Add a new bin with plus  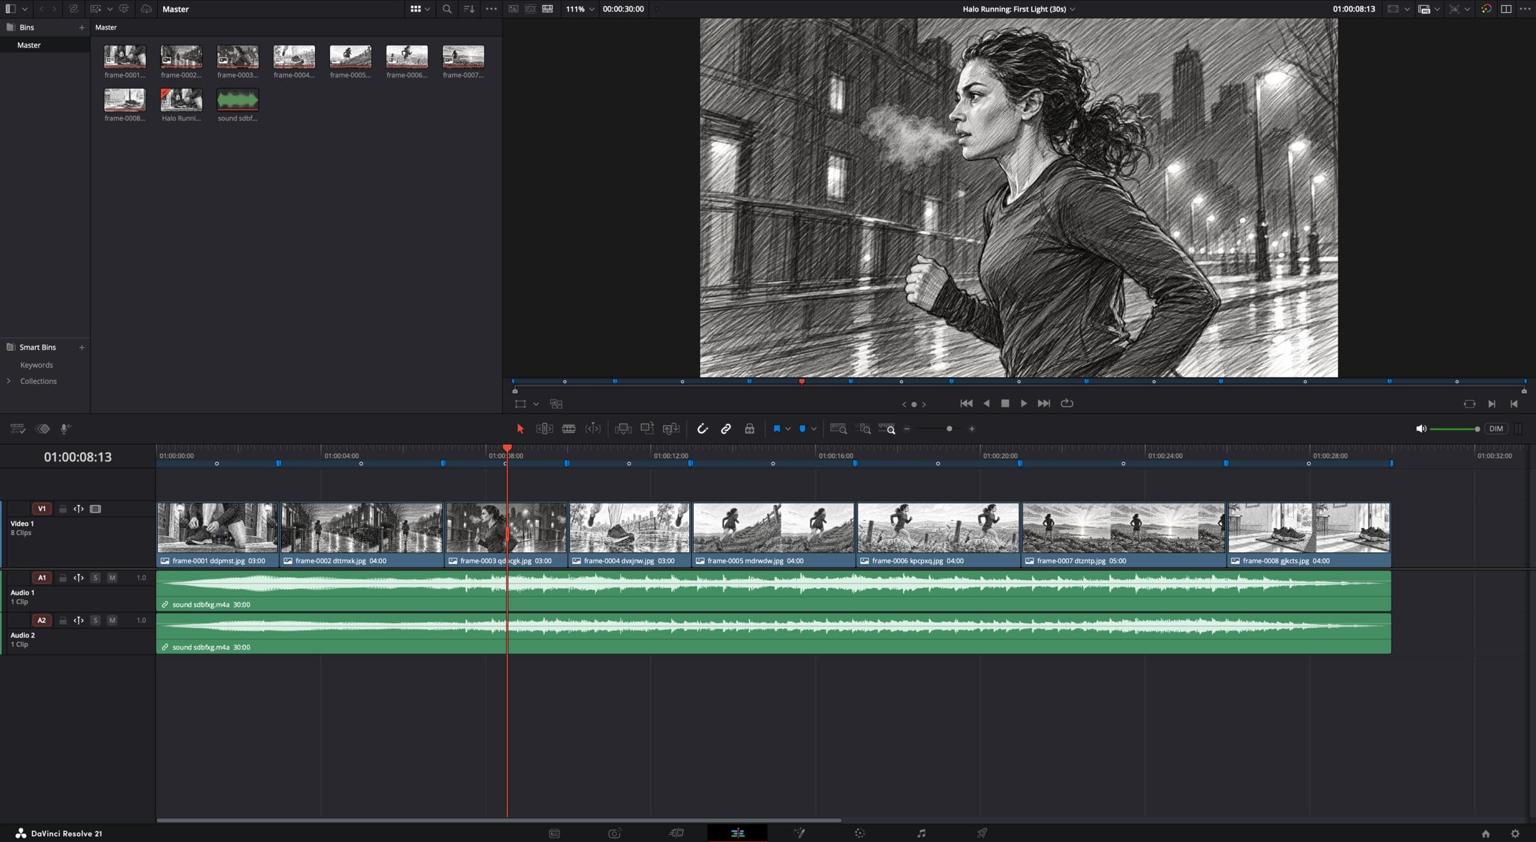click(x=82, y=27)
